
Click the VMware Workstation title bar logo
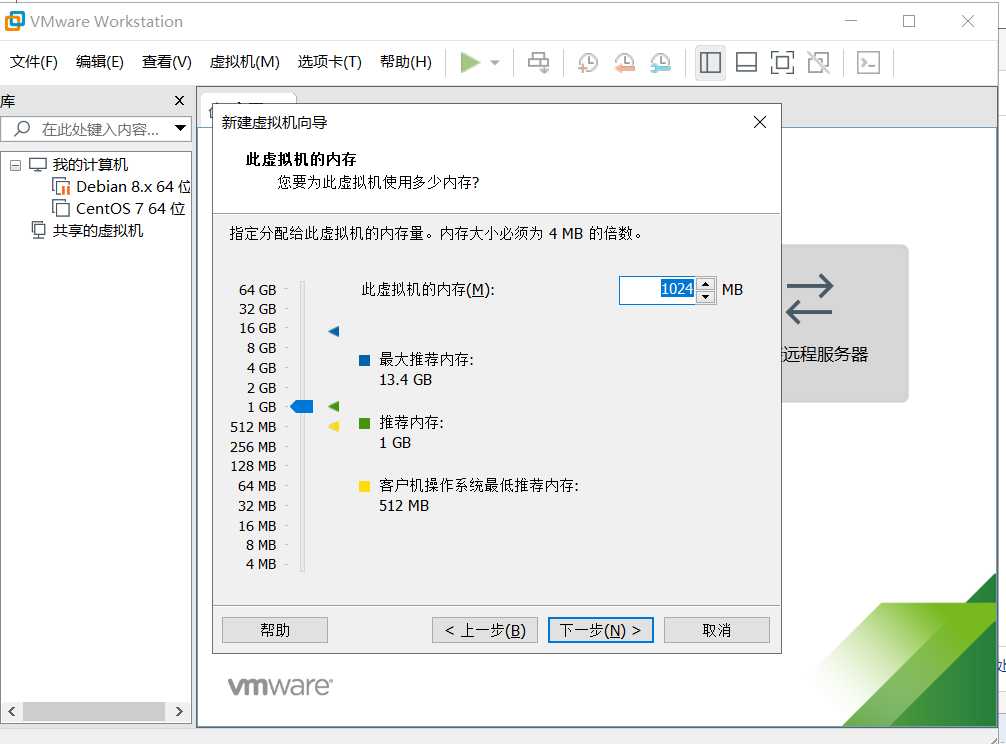(x=14, y=21)
